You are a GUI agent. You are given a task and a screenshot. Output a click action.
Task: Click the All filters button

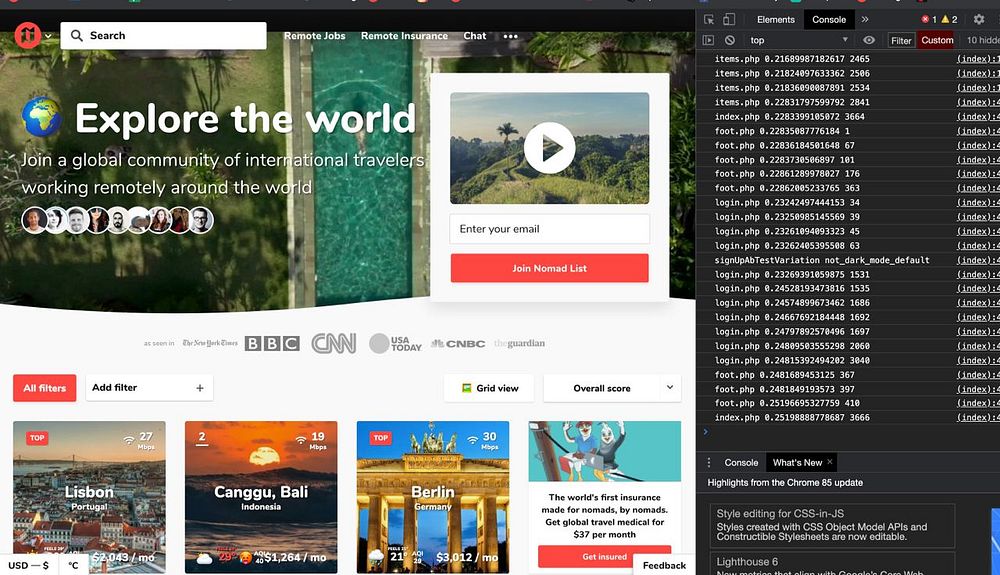tap(45, 388)
